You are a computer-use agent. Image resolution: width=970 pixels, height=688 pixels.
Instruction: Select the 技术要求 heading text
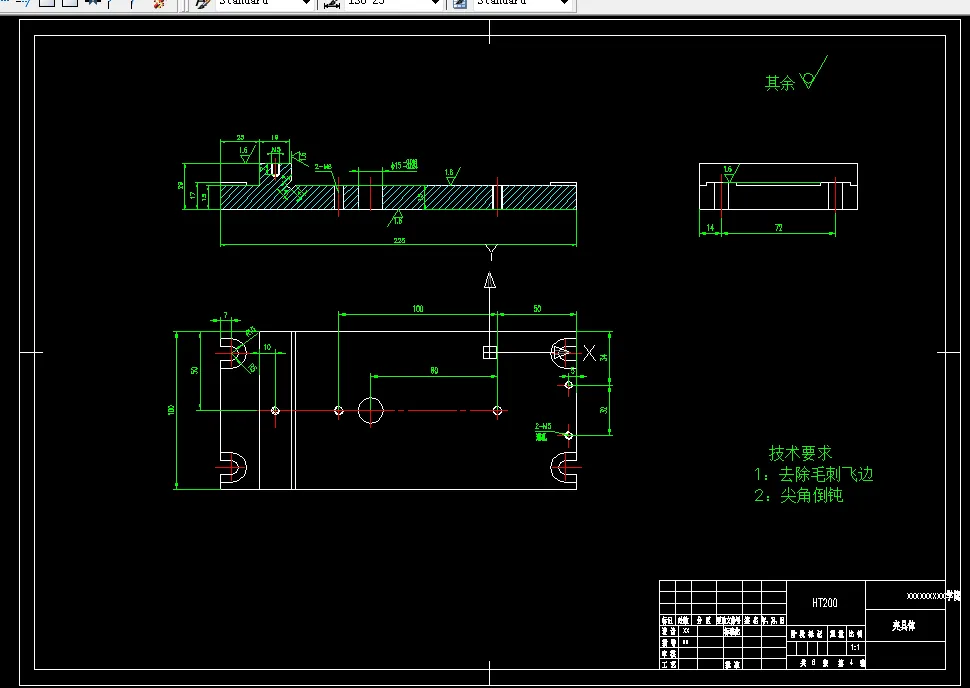click(x=800, y=453)
